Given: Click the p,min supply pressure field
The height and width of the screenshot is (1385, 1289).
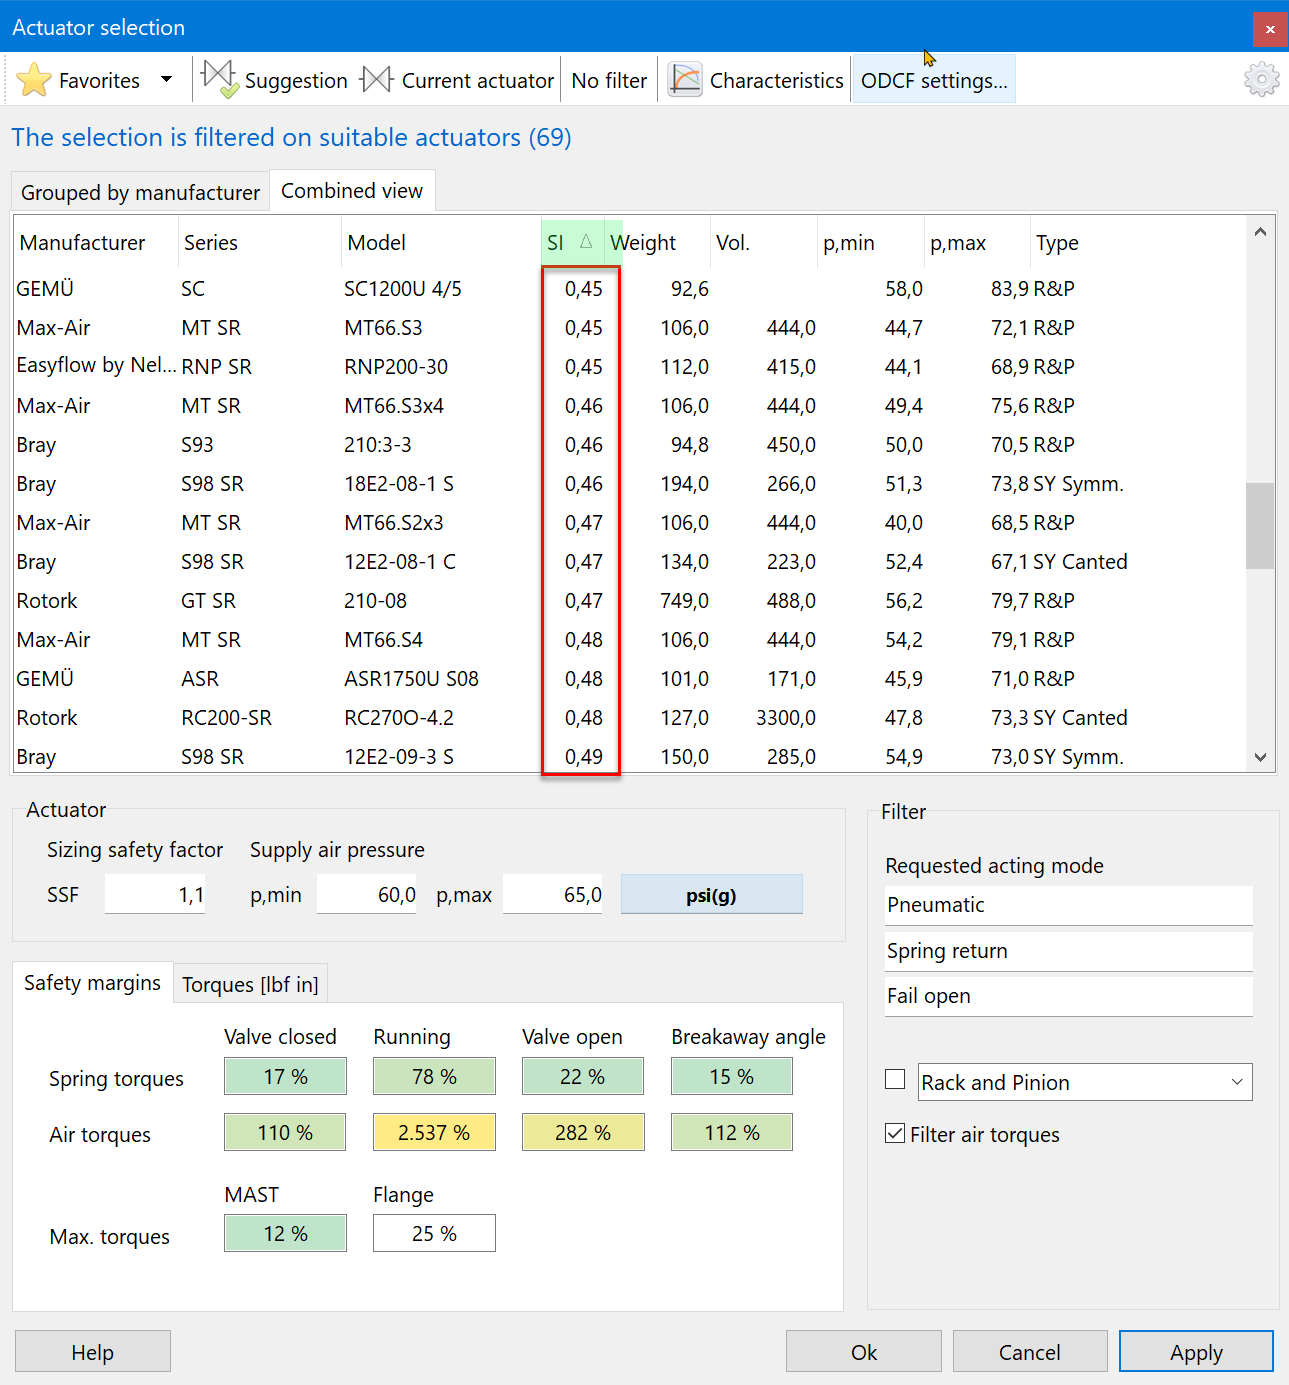Looking at the screenshot, I should (367, 894).
